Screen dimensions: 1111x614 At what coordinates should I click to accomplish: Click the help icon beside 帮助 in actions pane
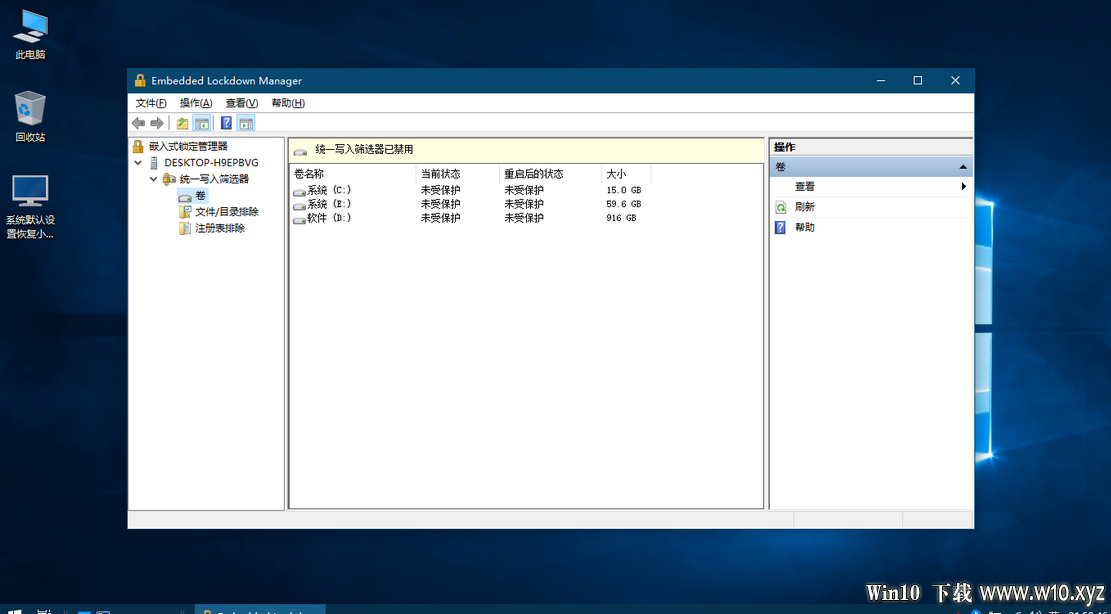coord(780,227)
